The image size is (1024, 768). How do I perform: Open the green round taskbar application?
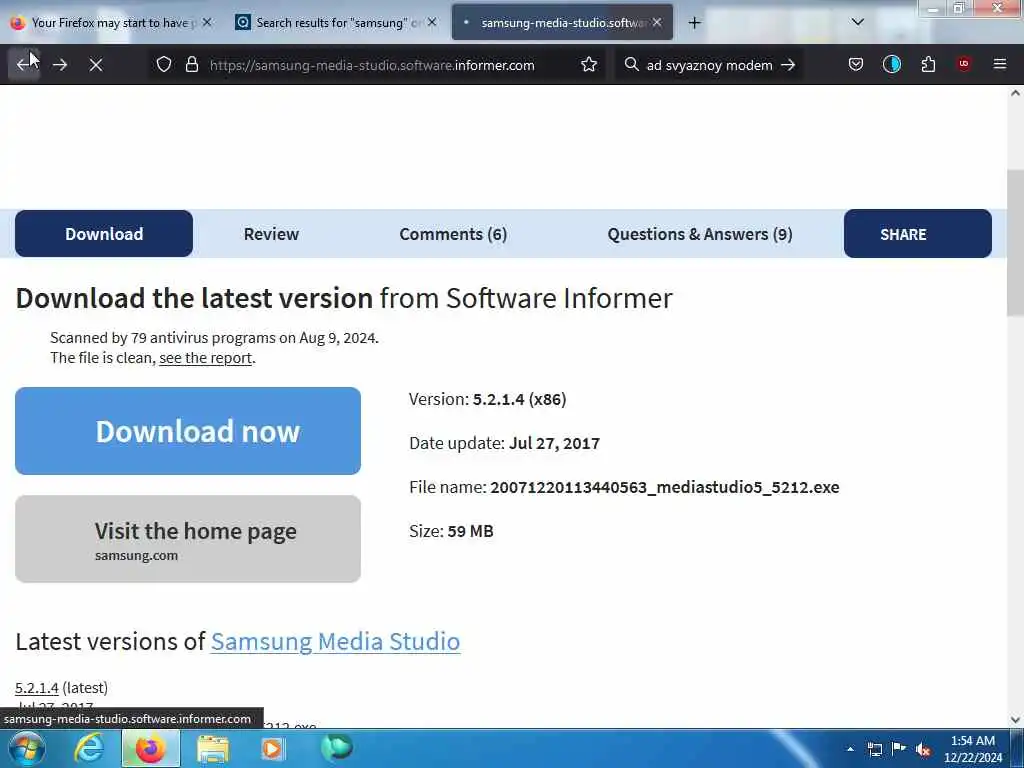336,748
